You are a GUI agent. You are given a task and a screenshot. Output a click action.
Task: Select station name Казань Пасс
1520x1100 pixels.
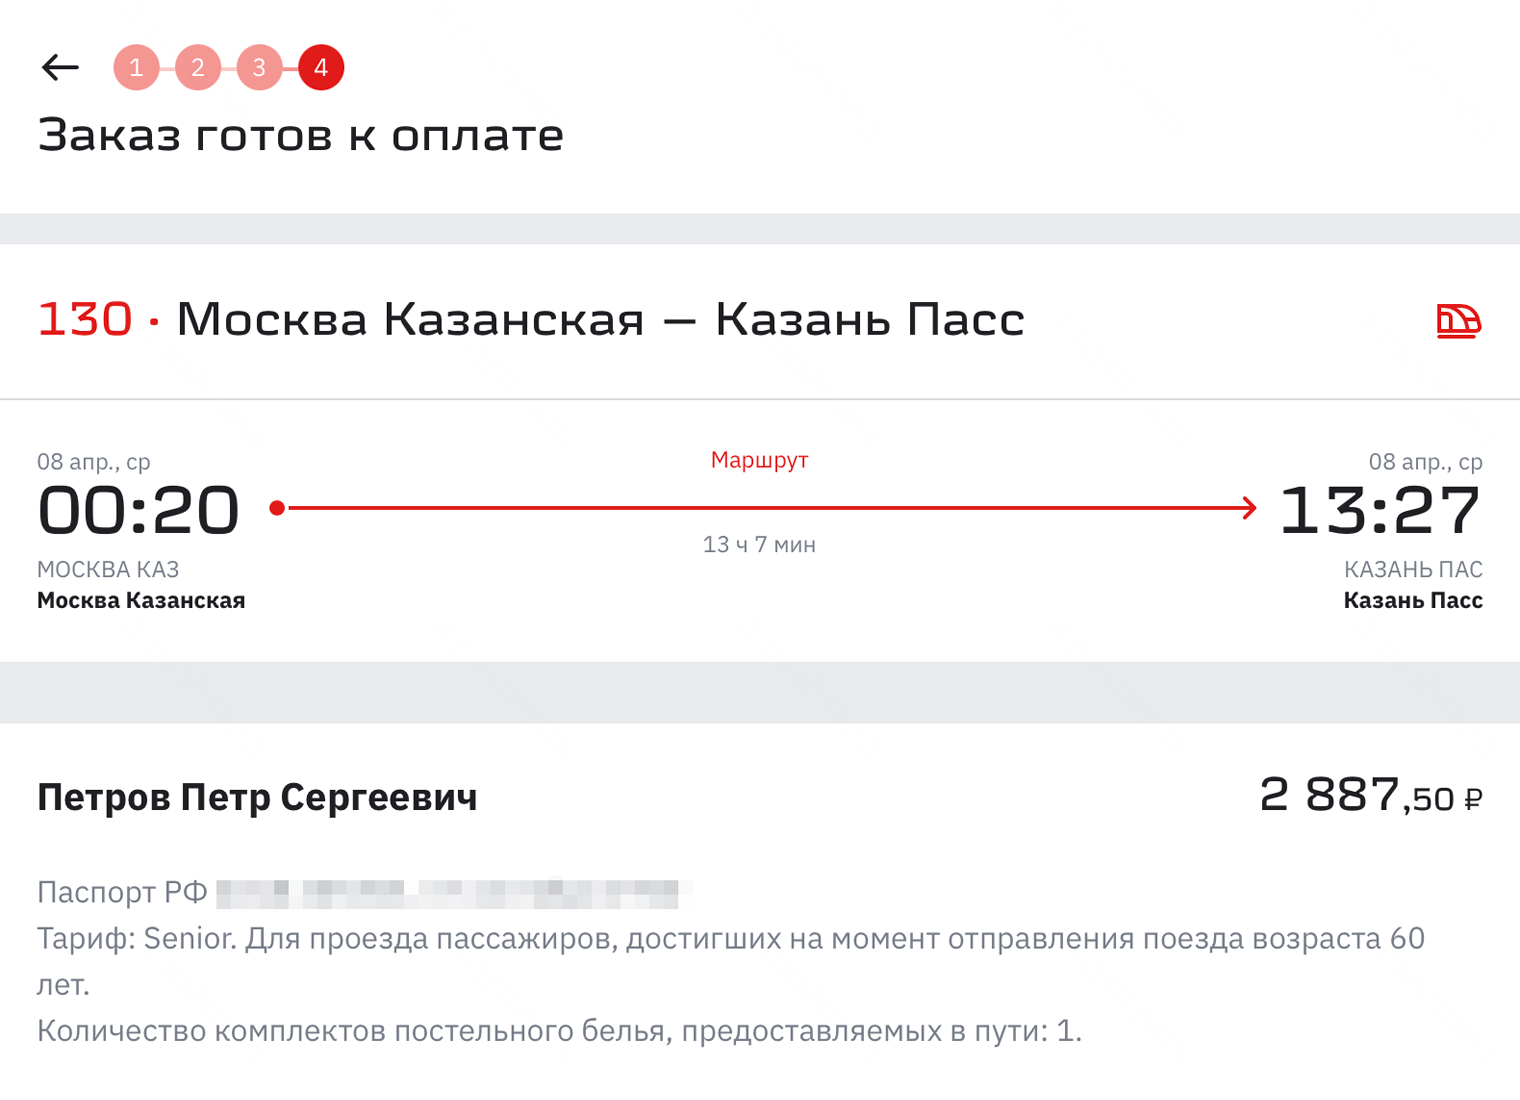[x=1413, y=600]
